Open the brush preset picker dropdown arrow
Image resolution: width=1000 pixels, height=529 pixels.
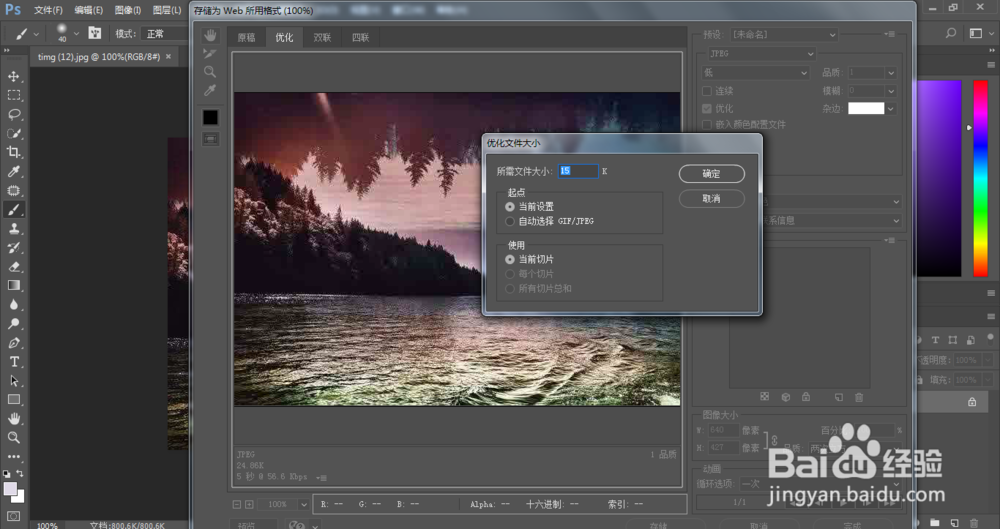(77, 33)
